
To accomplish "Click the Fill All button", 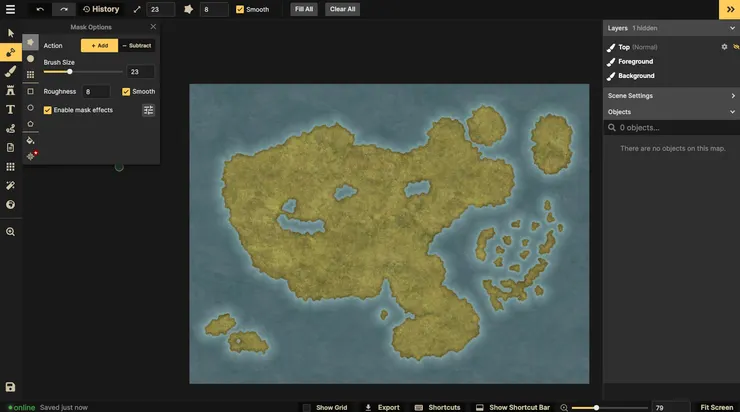I will click(304, 9).
